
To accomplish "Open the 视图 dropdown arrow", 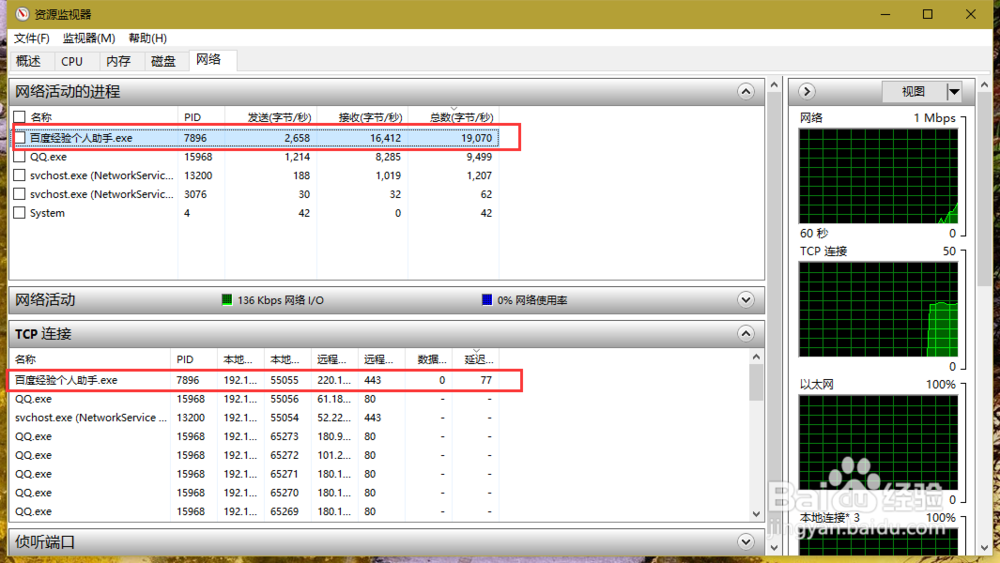I will (x=953, y=92).
